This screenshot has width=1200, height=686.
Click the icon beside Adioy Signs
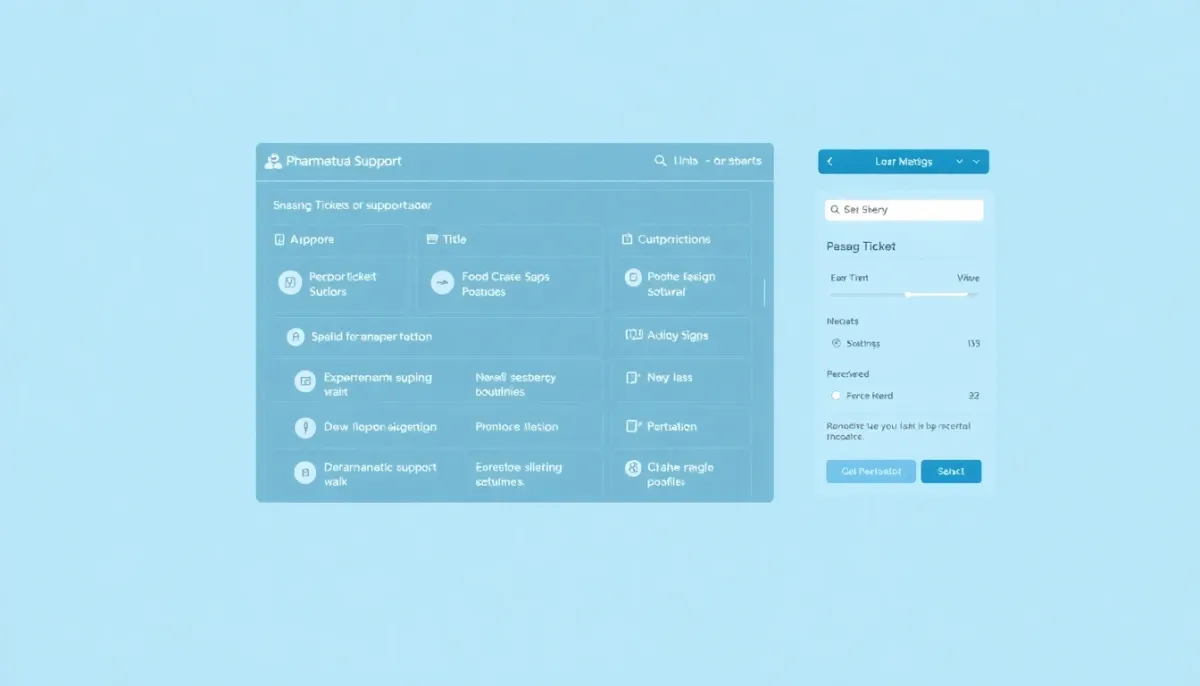(x=633, y=335)
